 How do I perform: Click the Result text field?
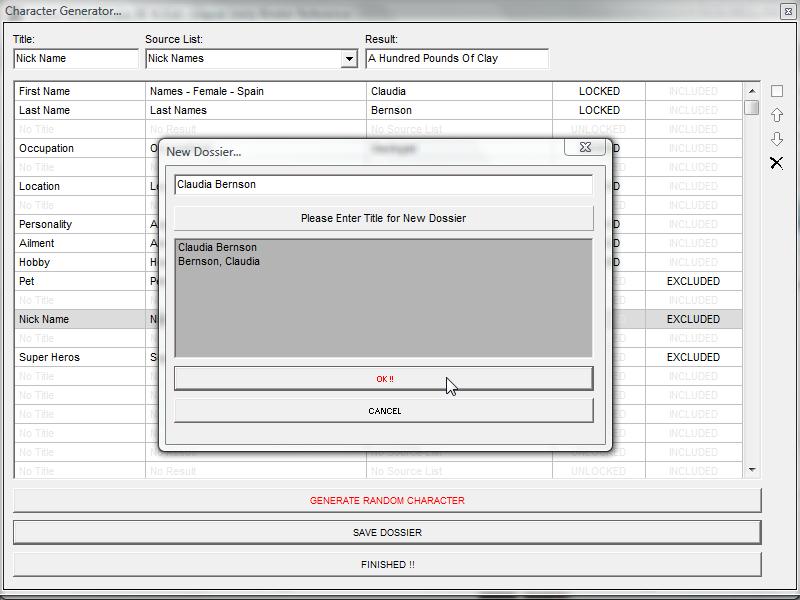tap(456, 59)
